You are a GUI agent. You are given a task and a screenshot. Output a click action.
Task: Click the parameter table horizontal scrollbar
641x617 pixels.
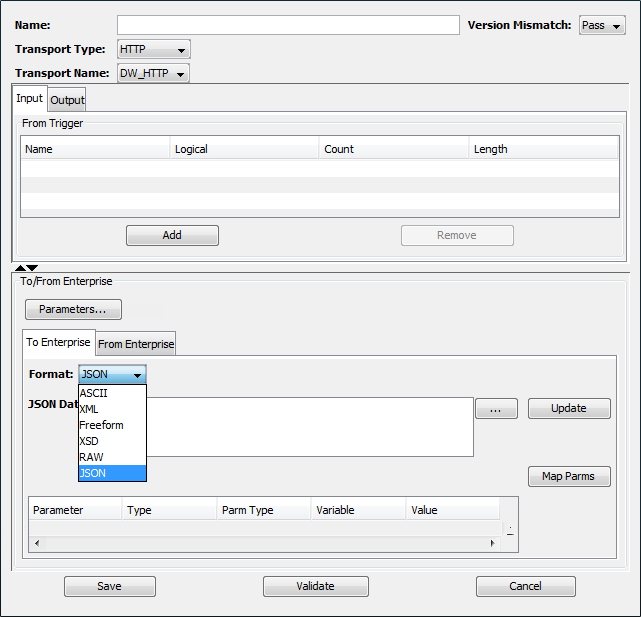tap(264, 543)
